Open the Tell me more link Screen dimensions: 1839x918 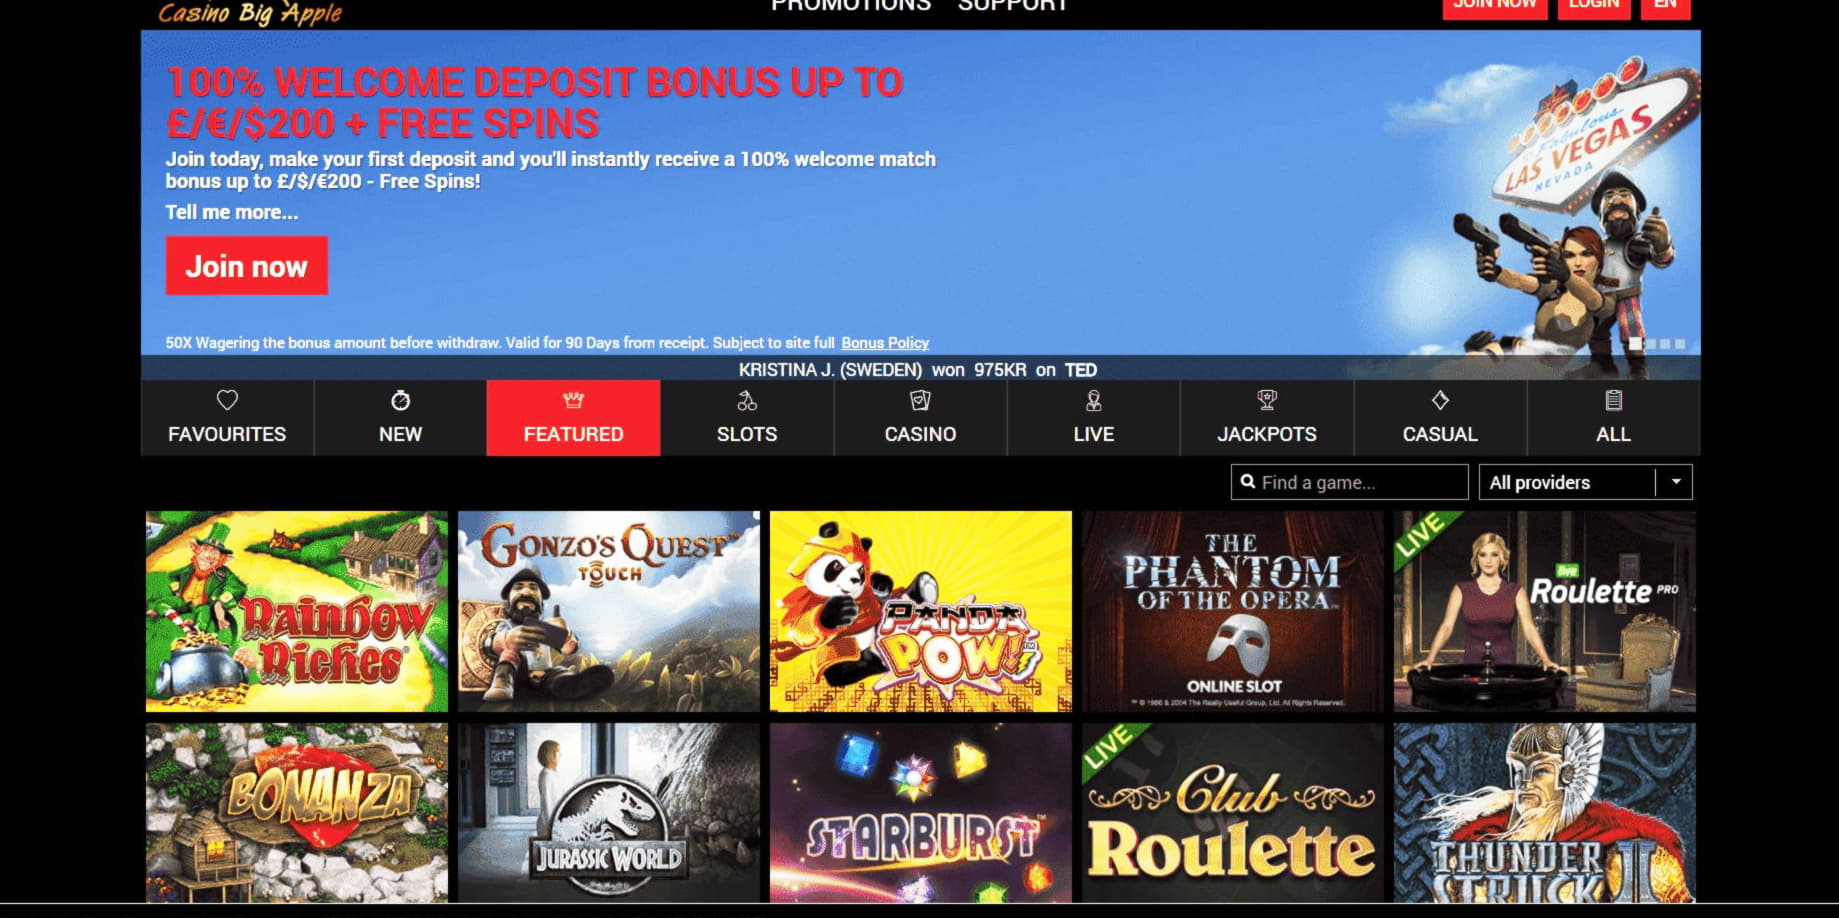(x=231, y=212)
